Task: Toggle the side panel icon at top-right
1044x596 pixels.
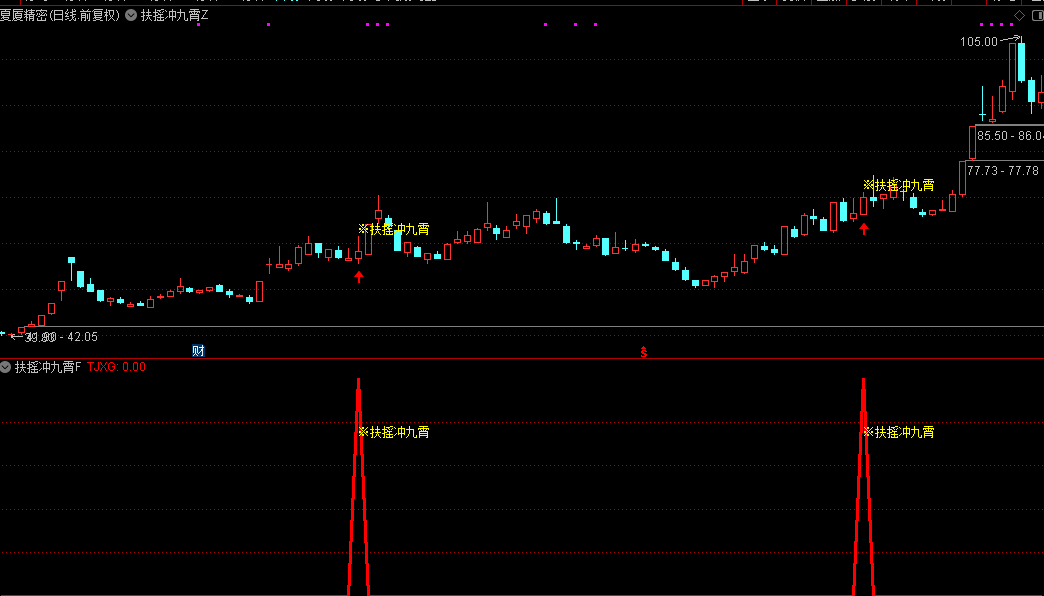Action: click(1037, 15)
